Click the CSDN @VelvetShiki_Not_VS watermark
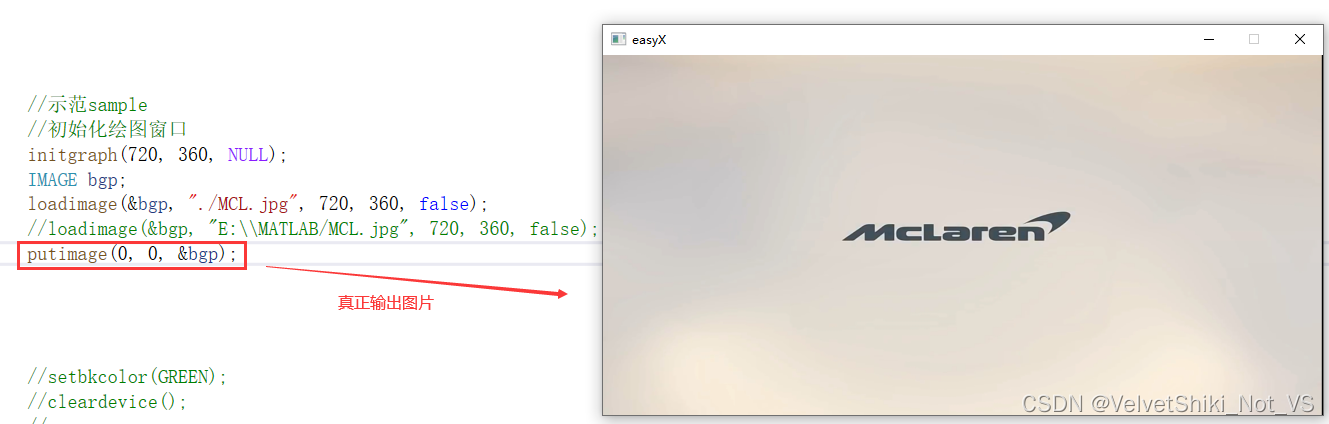This screenshot has width=1329, height=424. 1168,403
